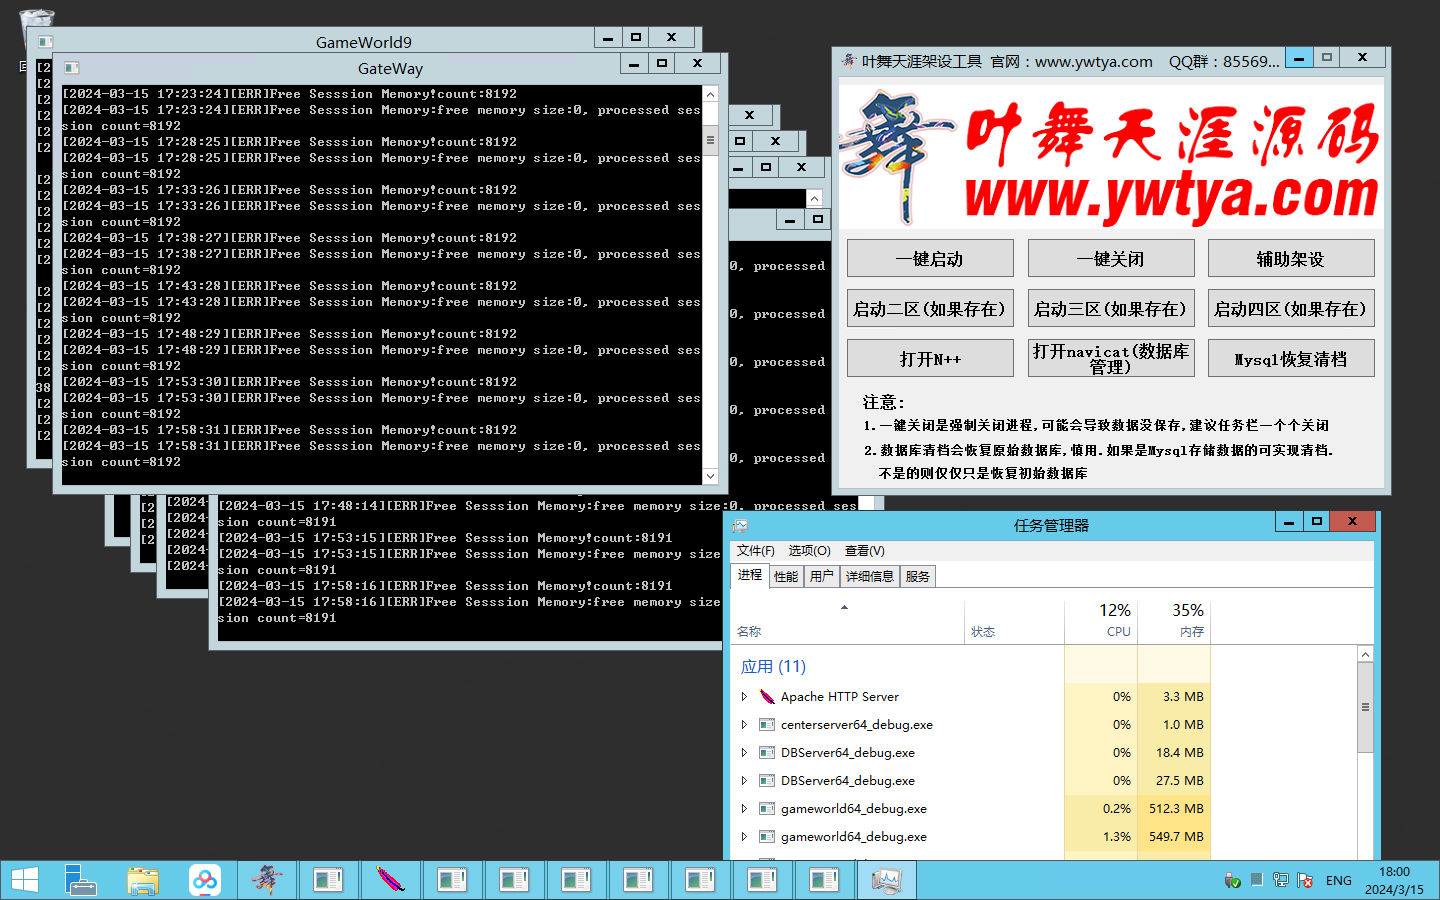
Task: Click 启动二区(如果存在) button
Action: pyautogui.click(x=930, y=309)
